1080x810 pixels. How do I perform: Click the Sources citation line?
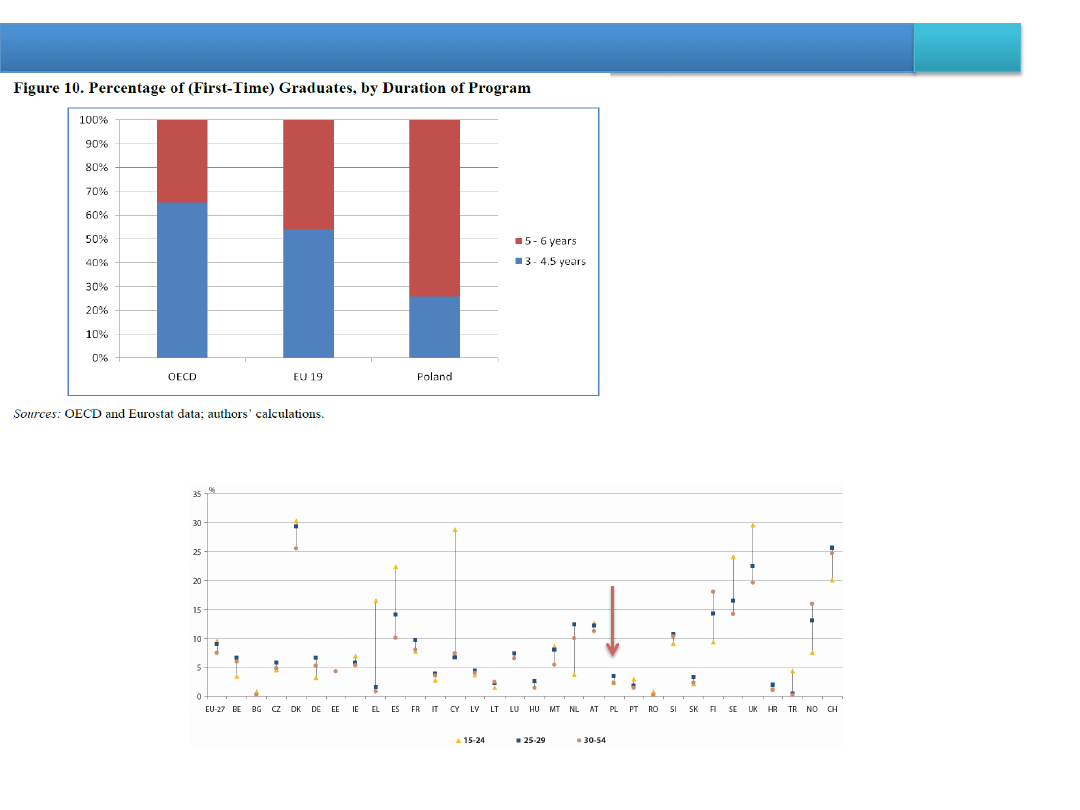tap(168, 413)
